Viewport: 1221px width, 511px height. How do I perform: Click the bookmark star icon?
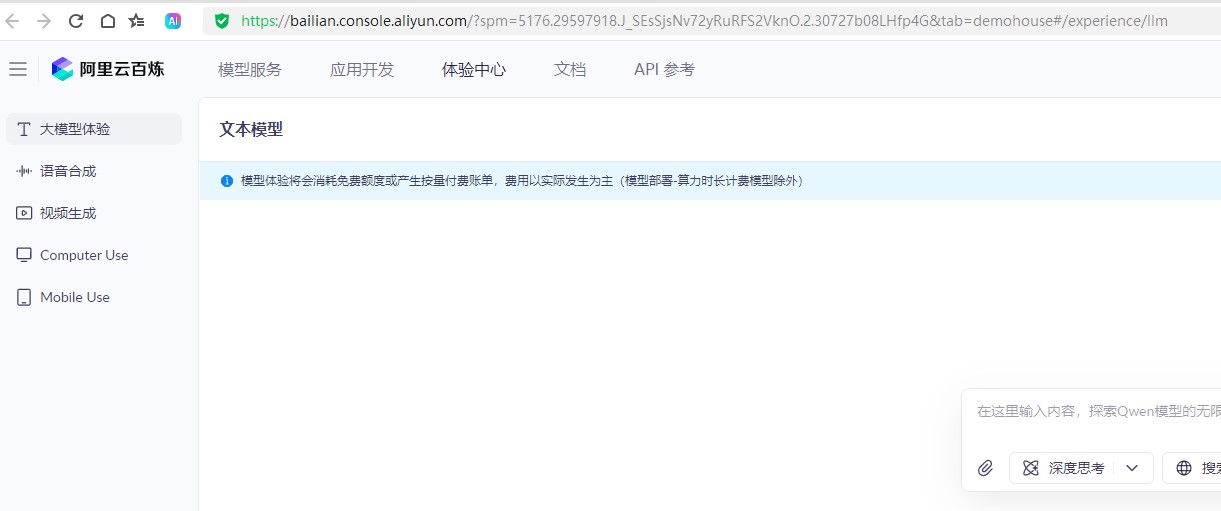point(137,21)
